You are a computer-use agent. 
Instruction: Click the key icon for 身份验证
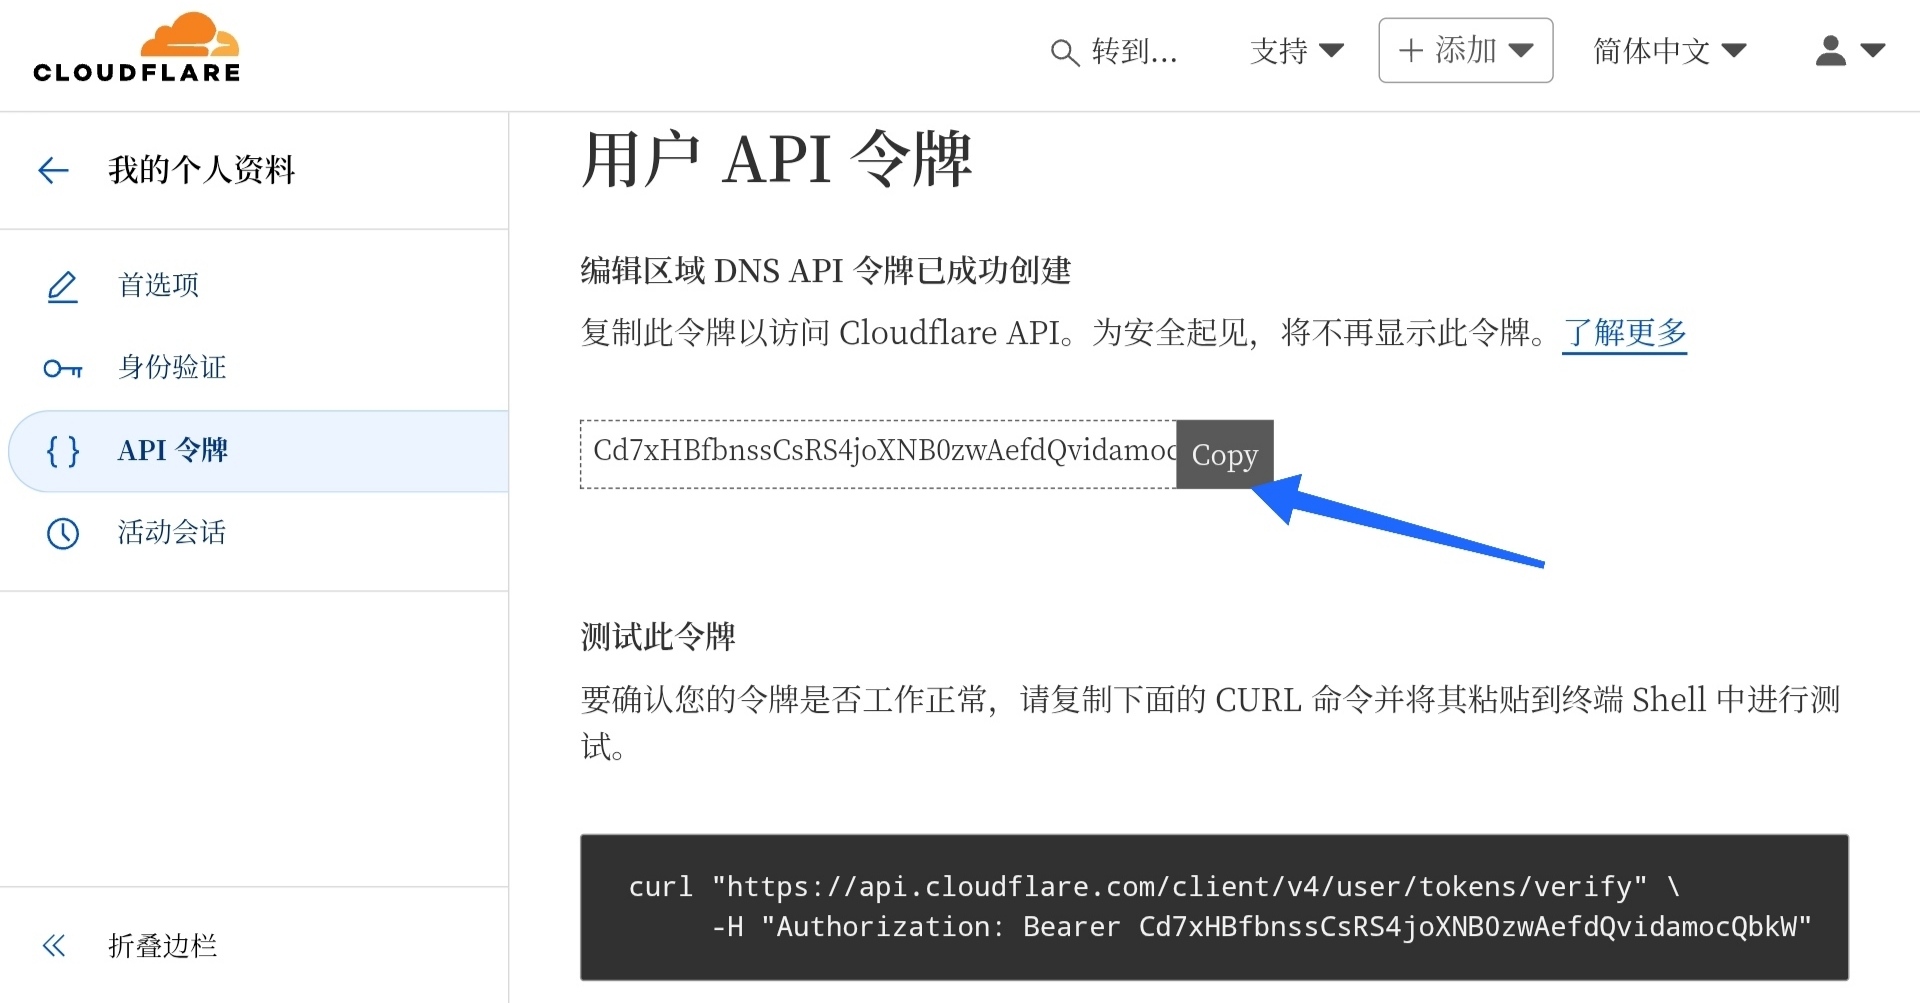63,368
